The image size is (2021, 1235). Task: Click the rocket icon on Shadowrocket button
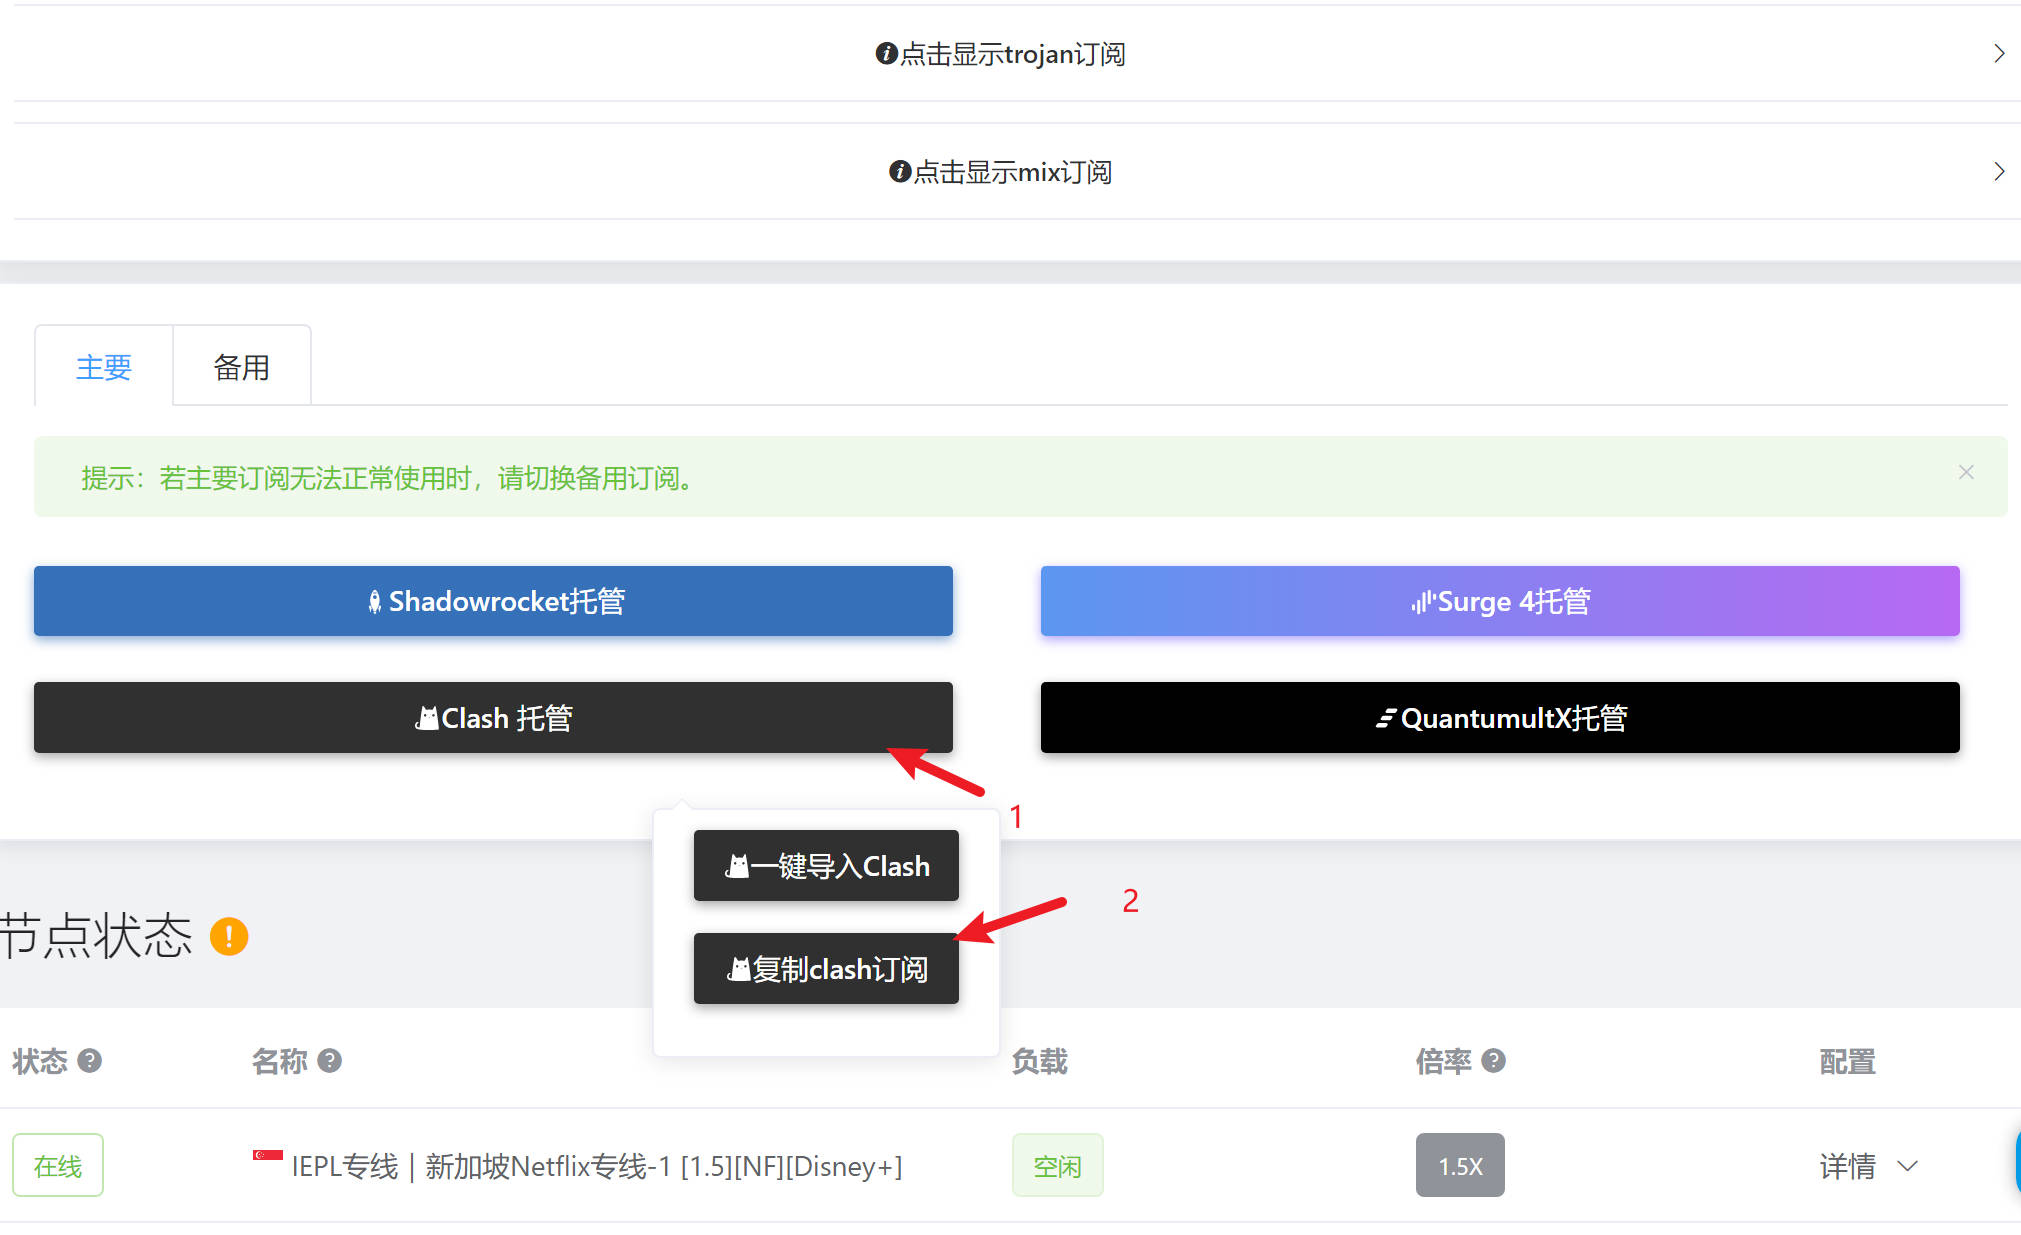coord(374,602)
